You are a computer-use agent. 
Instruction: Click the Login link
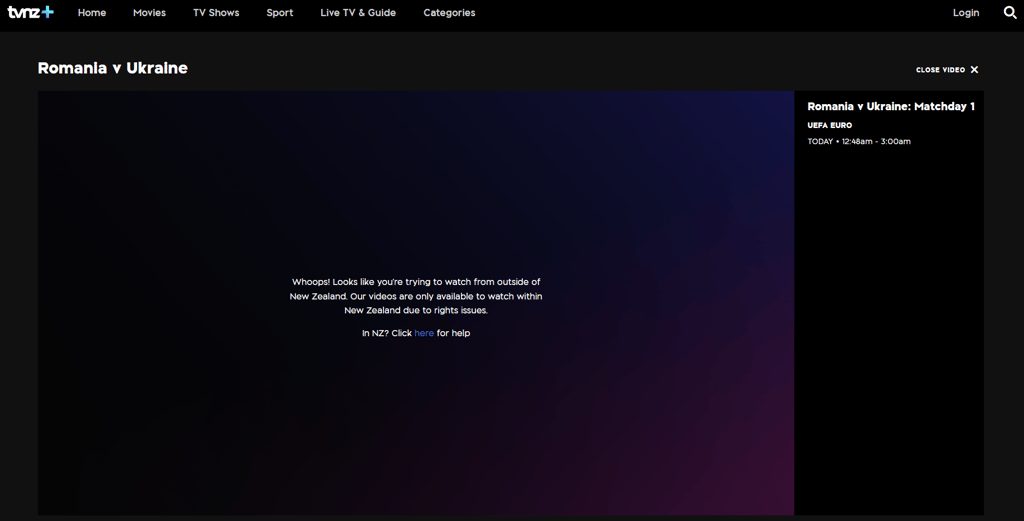(966, 12)
